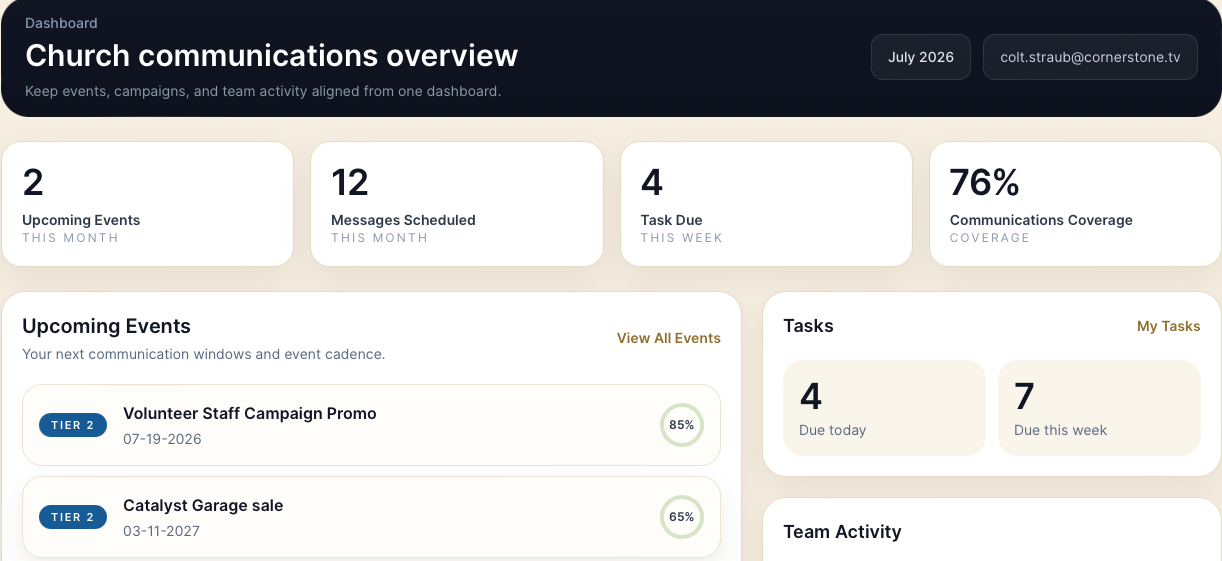
Task: Select the 65% progress ring
Action: point(682,517)
